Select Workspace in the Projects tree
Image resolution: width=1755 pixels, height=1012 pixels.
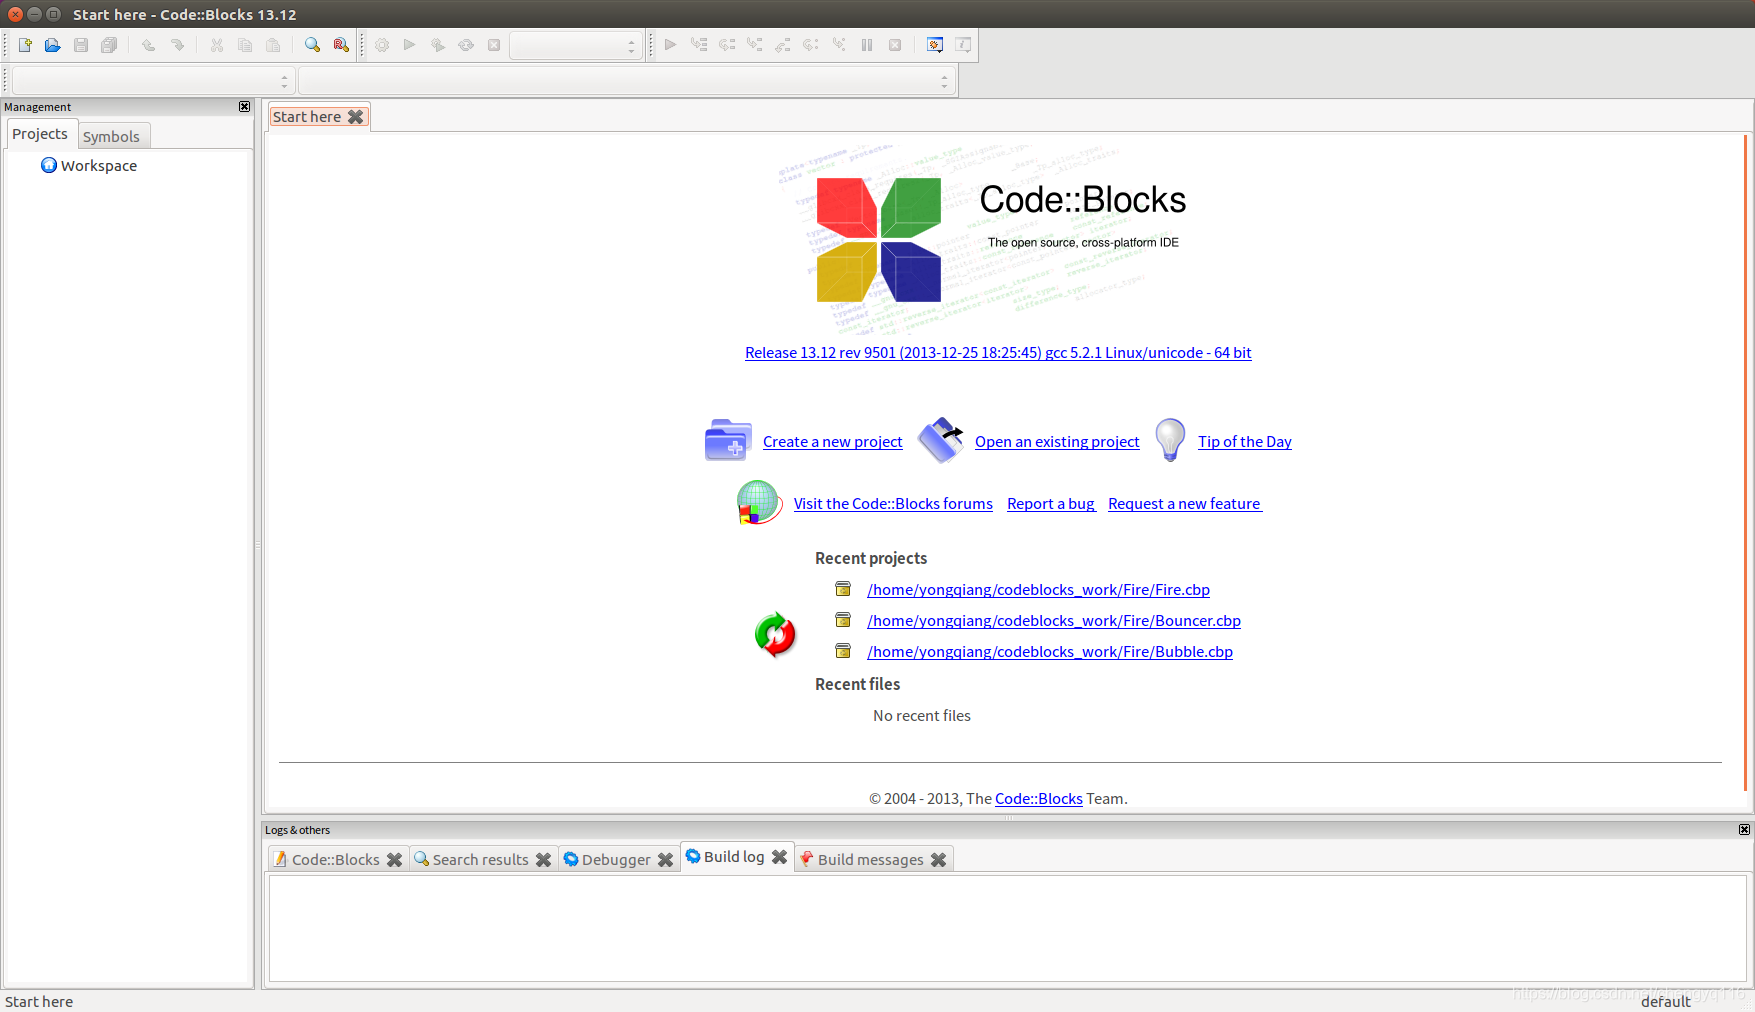98,165
